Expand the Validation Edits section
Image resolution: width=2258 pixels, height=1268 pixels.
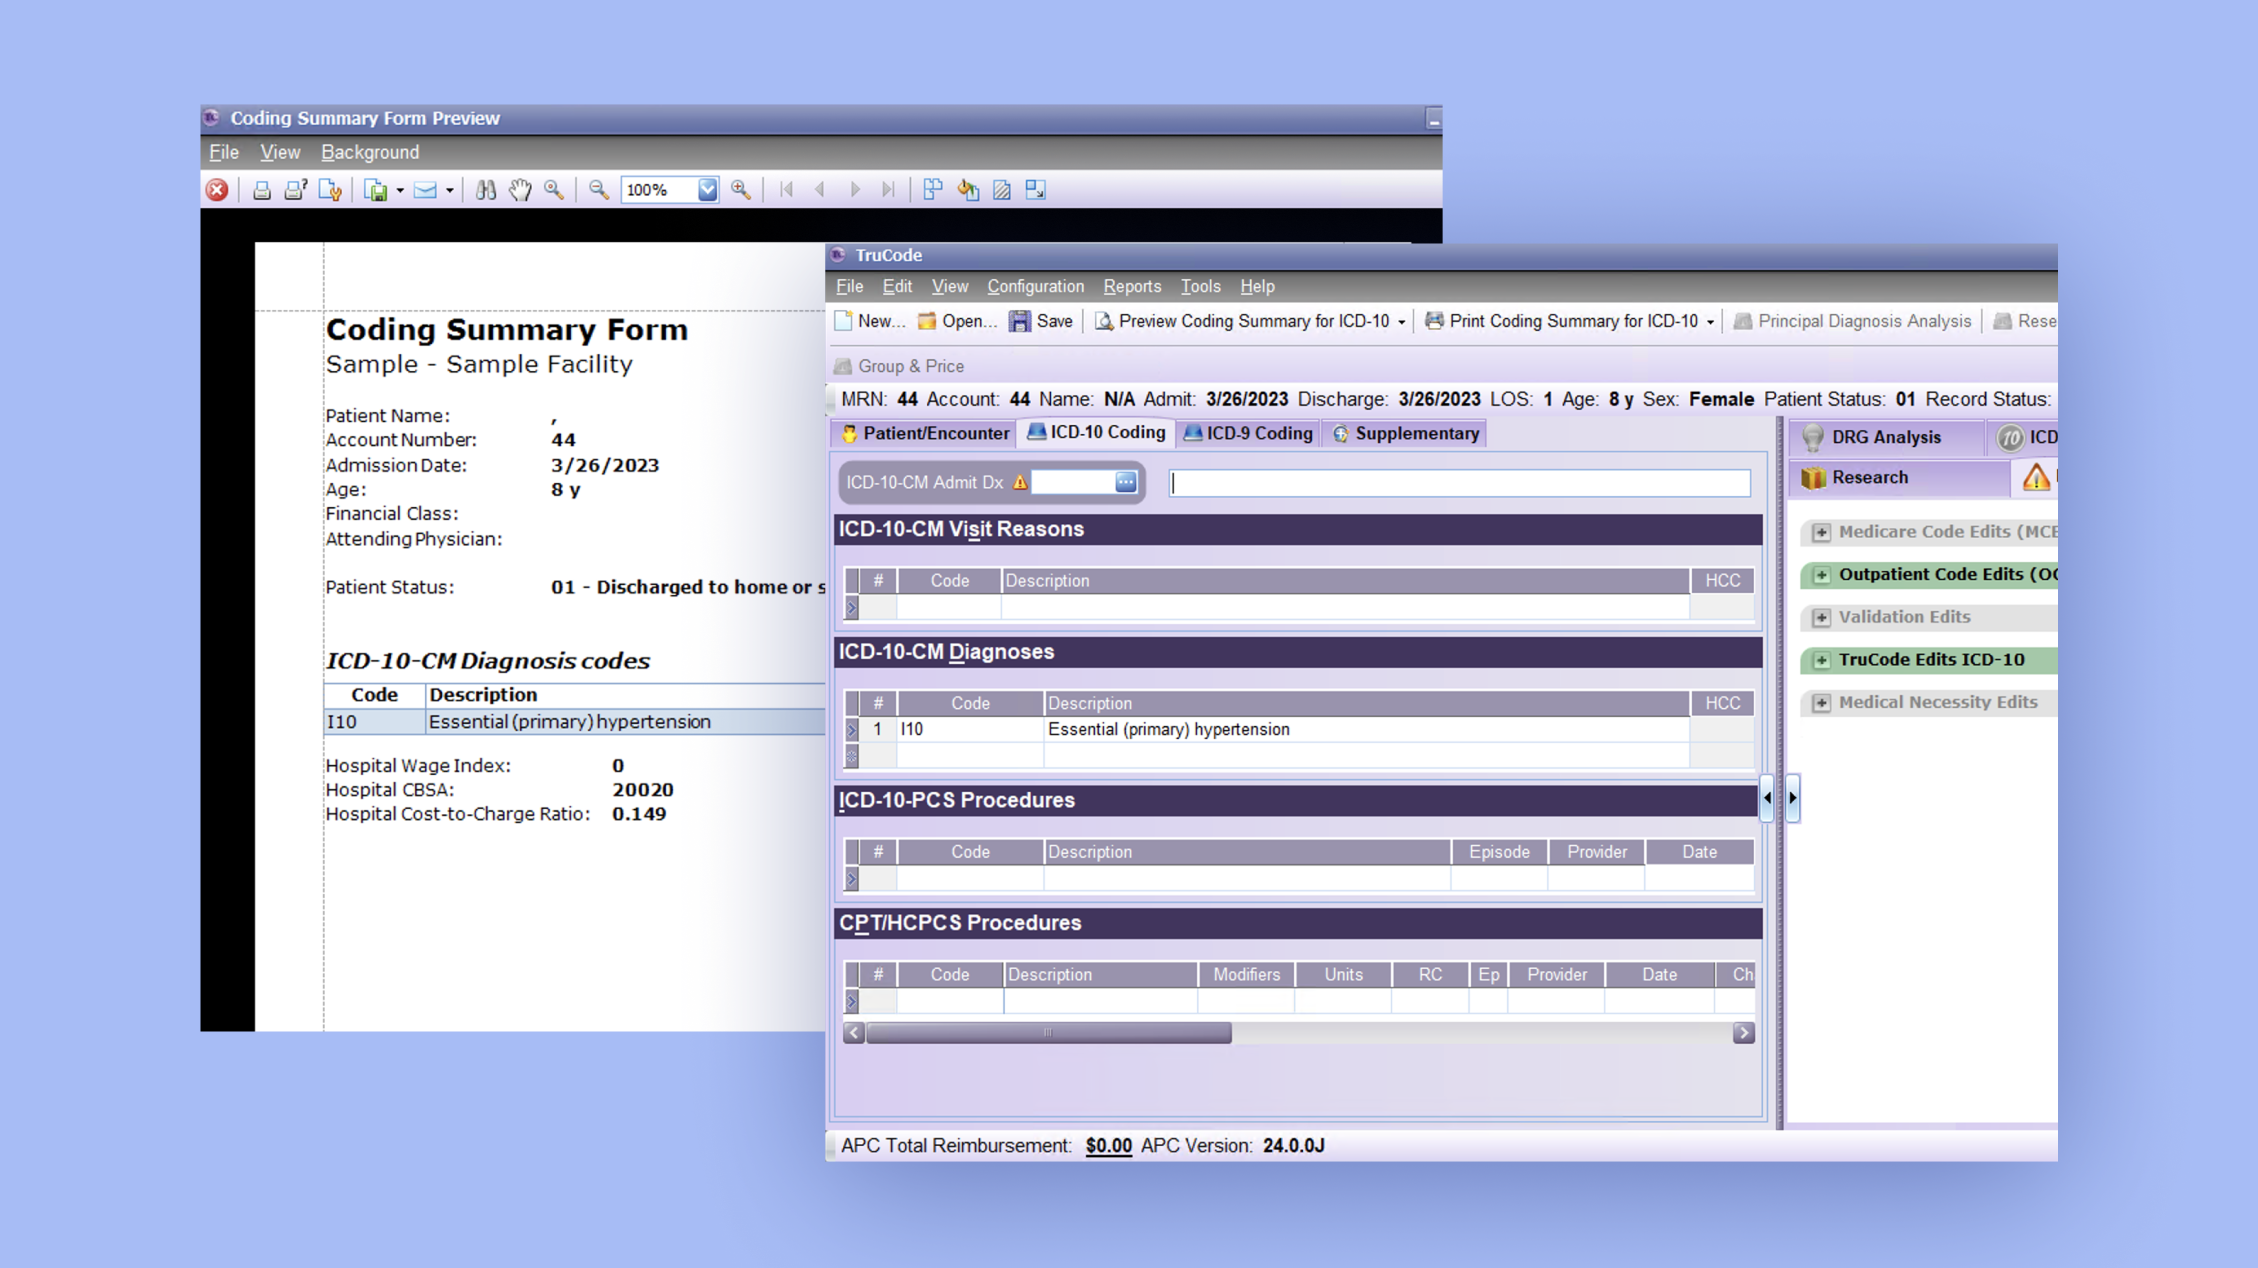click(1823, 617)
